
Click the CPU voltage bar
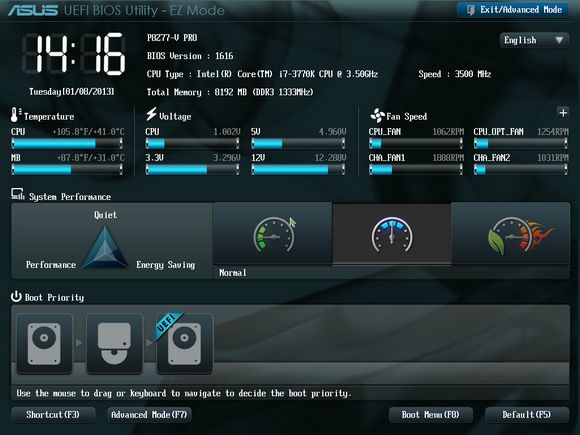pos(192,143)
